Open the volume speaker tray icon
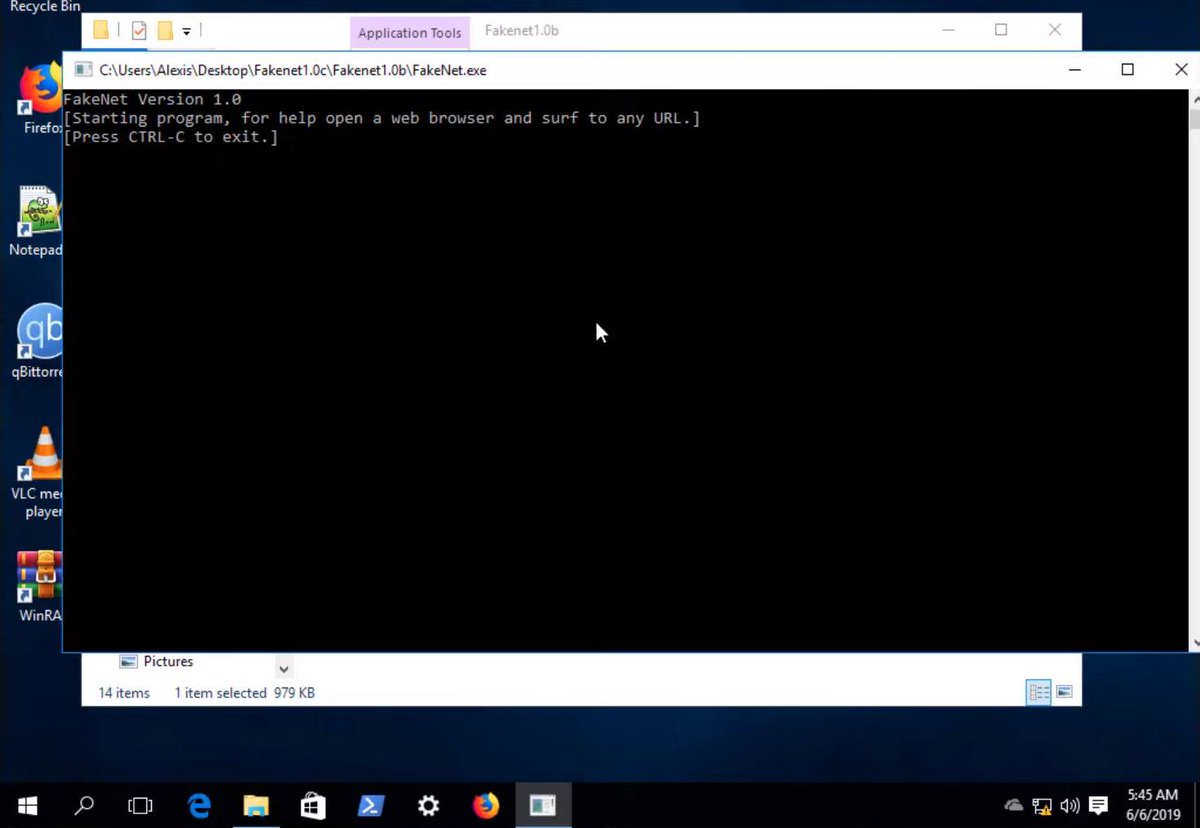This screenshot has height=828, width=1200. pyautogui.click(x=1070, y=805)
